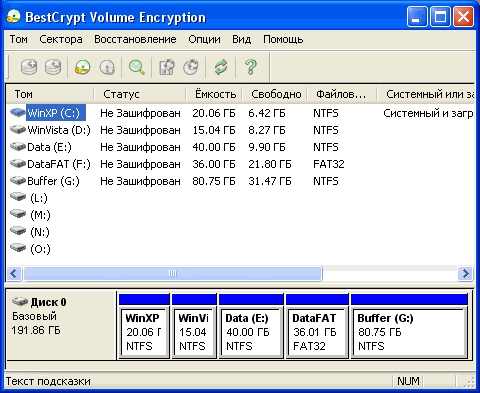
Task: Open the Сектора menu
Action: (x=61, y=39)
